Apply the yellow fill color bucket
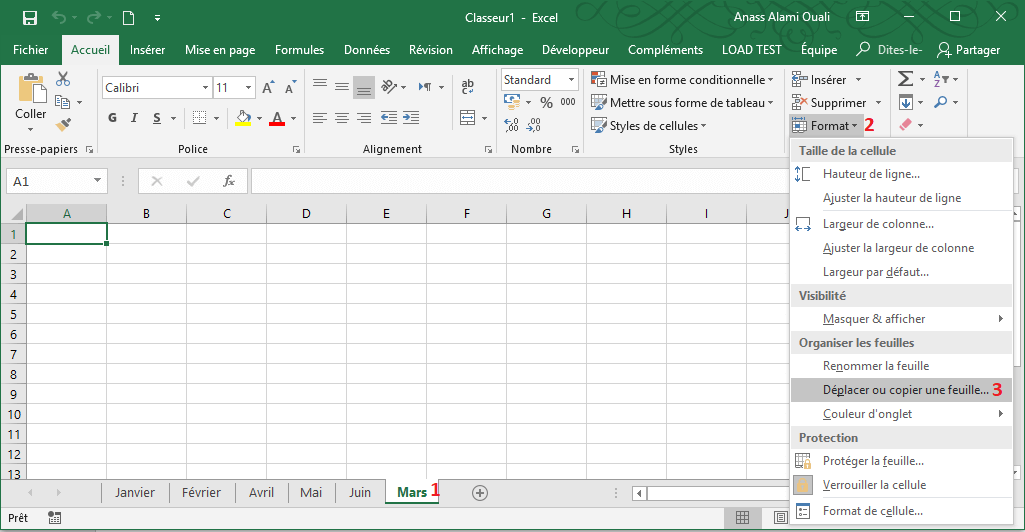Image resolution: width=1025 pixels, height=532 pixels. tap(243, 118)
